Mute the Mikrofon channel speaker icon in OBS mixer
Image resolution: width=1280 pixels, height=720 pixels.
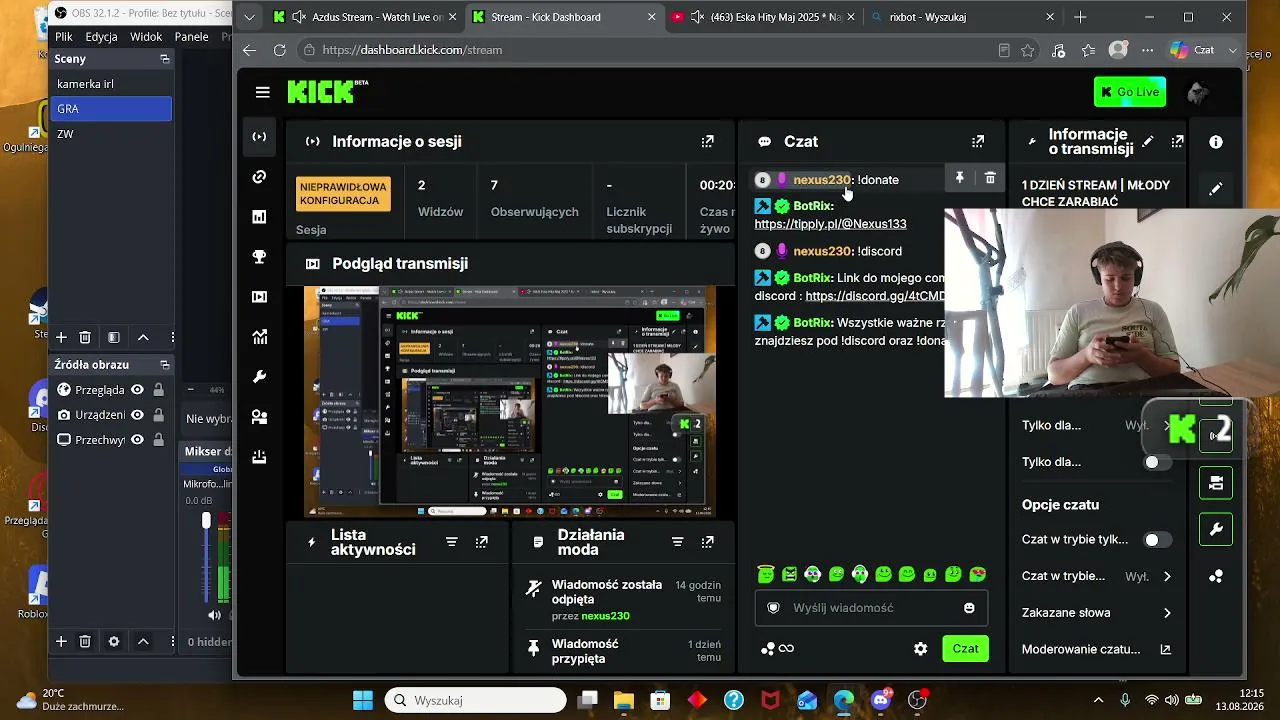pos(214,615)
